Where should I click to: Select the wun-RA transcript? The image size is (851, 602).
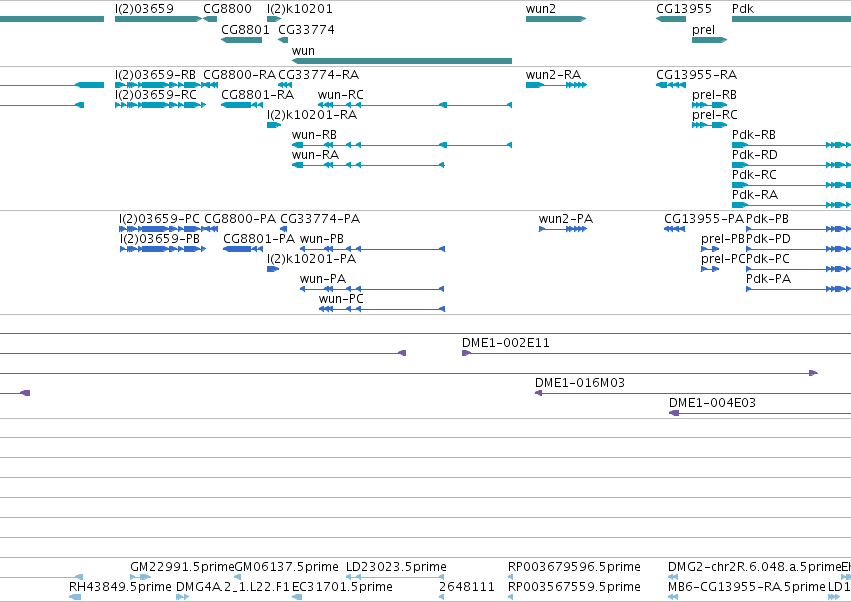pos(369,165)
